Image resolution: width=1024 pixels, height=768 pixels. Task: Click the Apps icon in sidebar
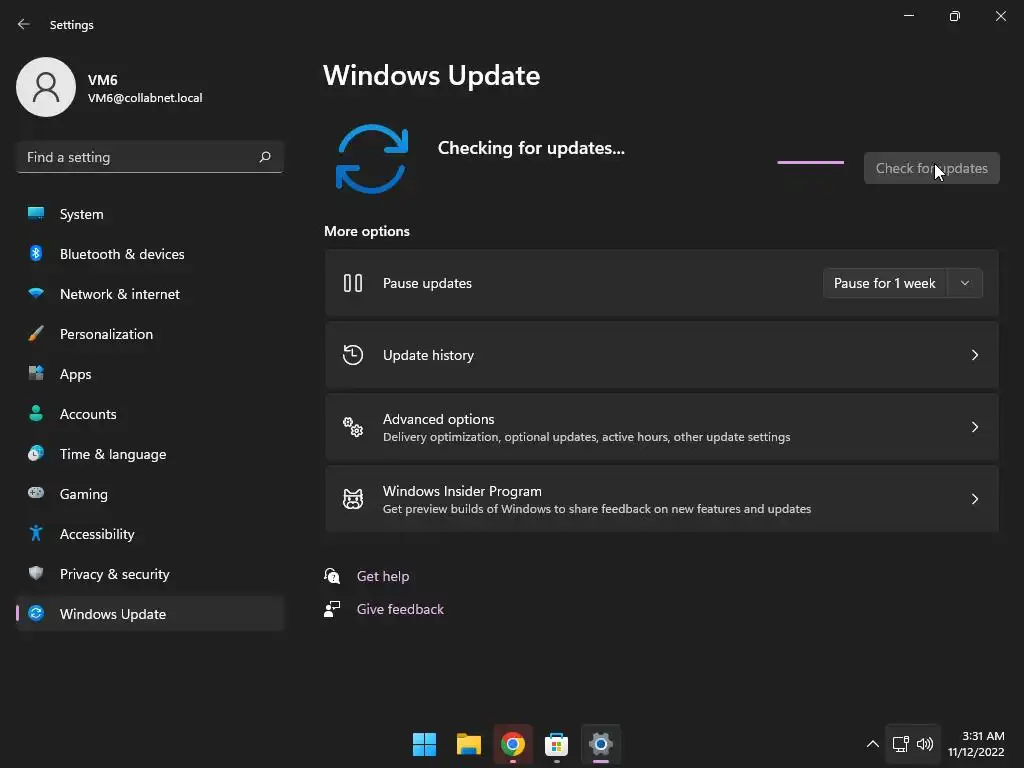pos(36,373)
